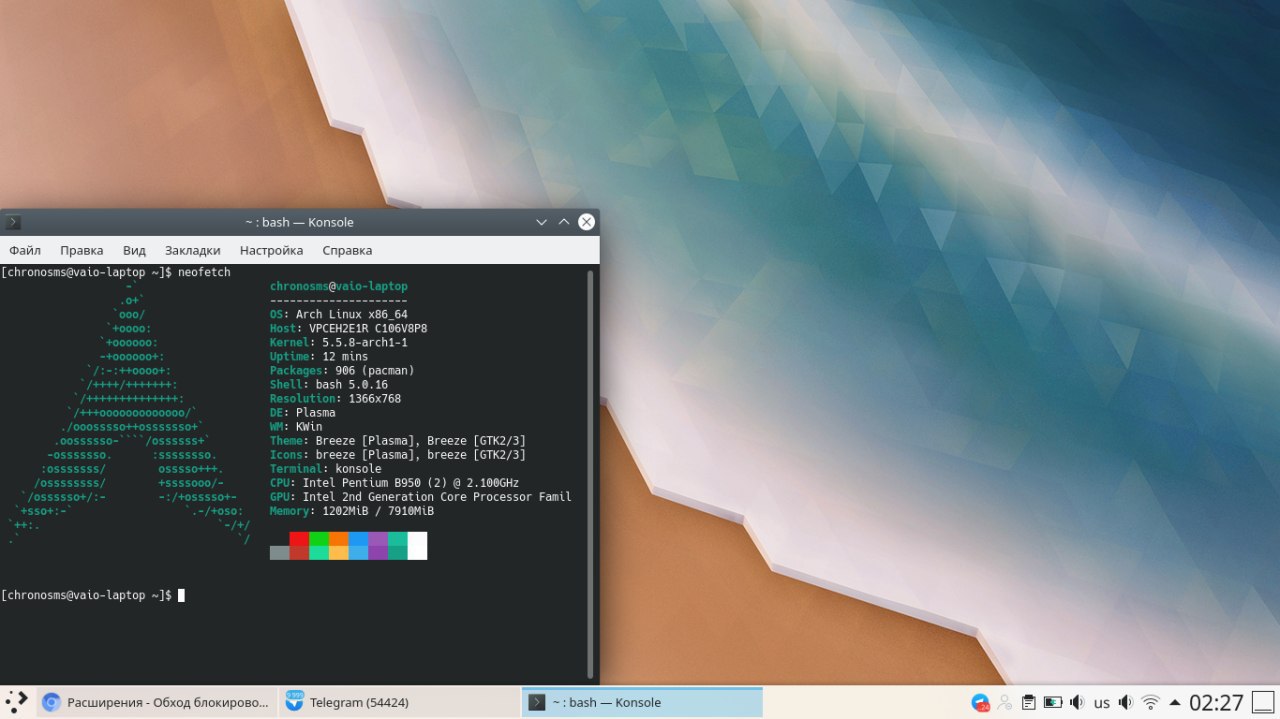Click the 'Kernel: 5.5.8-arch1-1' line

pos(339,342)
